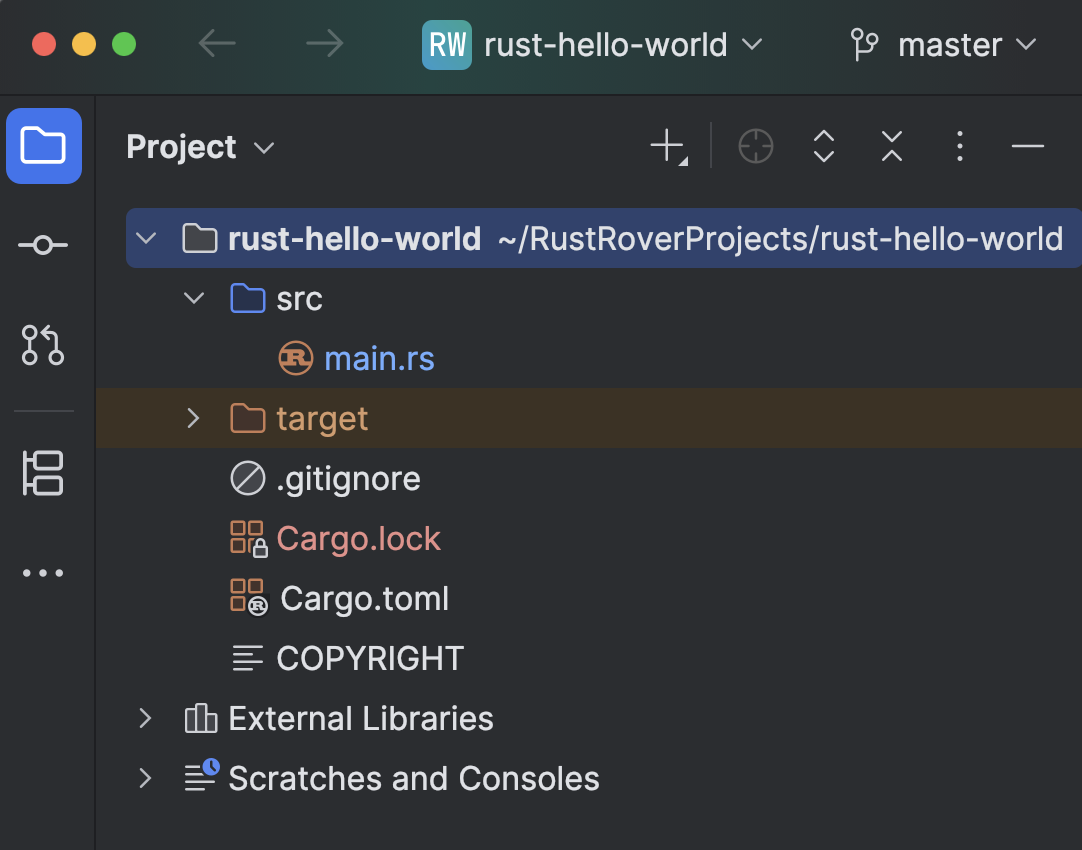Add a new item with the plus icon
This screenshot has width=1082, height=850.
(667, 146)
